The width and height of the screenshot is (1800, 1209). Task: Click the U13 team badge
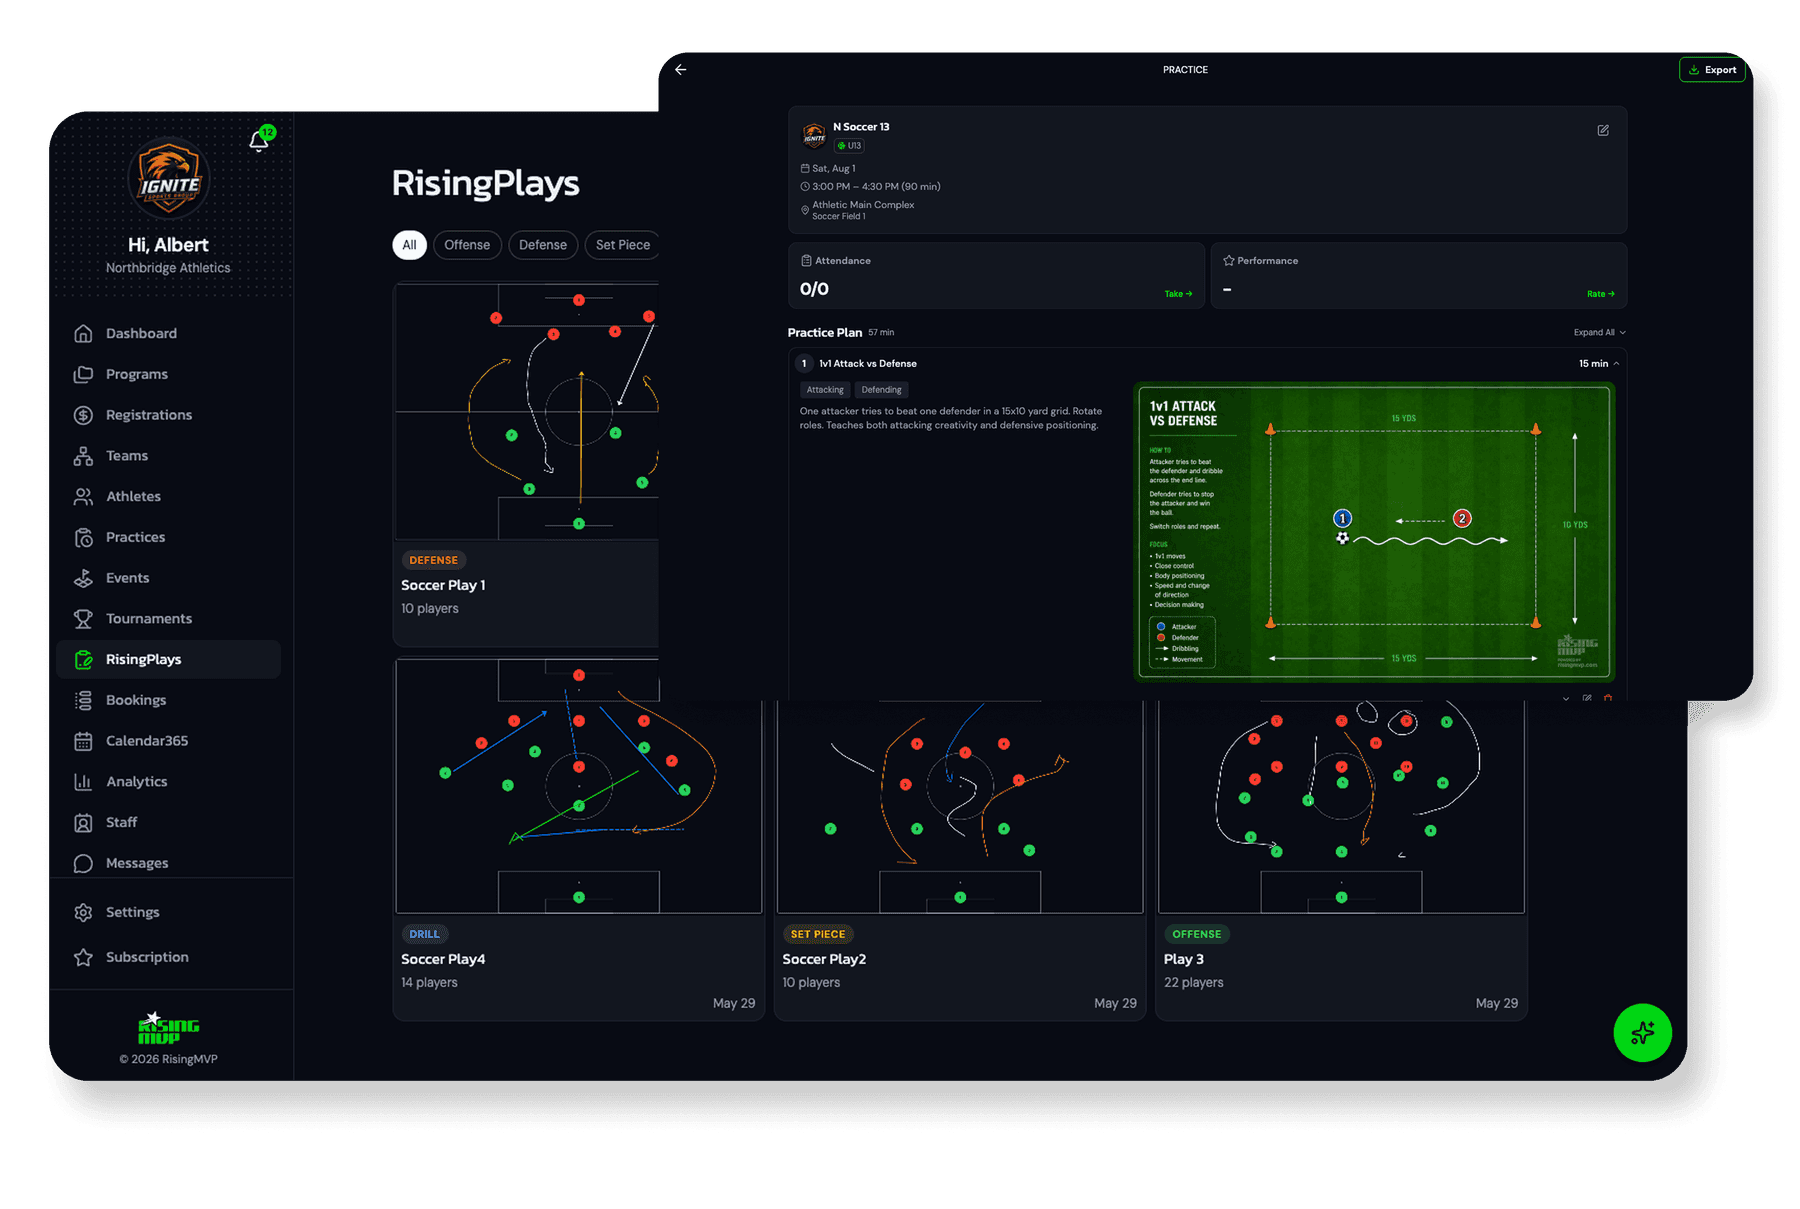pos(850,146)
